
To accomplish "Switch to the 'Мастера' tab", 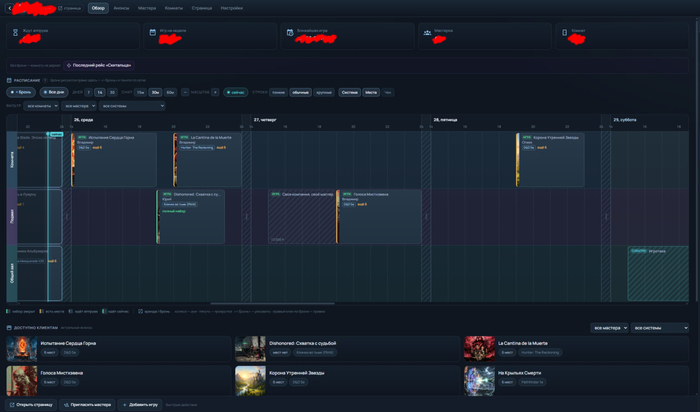I will point(147,8).
